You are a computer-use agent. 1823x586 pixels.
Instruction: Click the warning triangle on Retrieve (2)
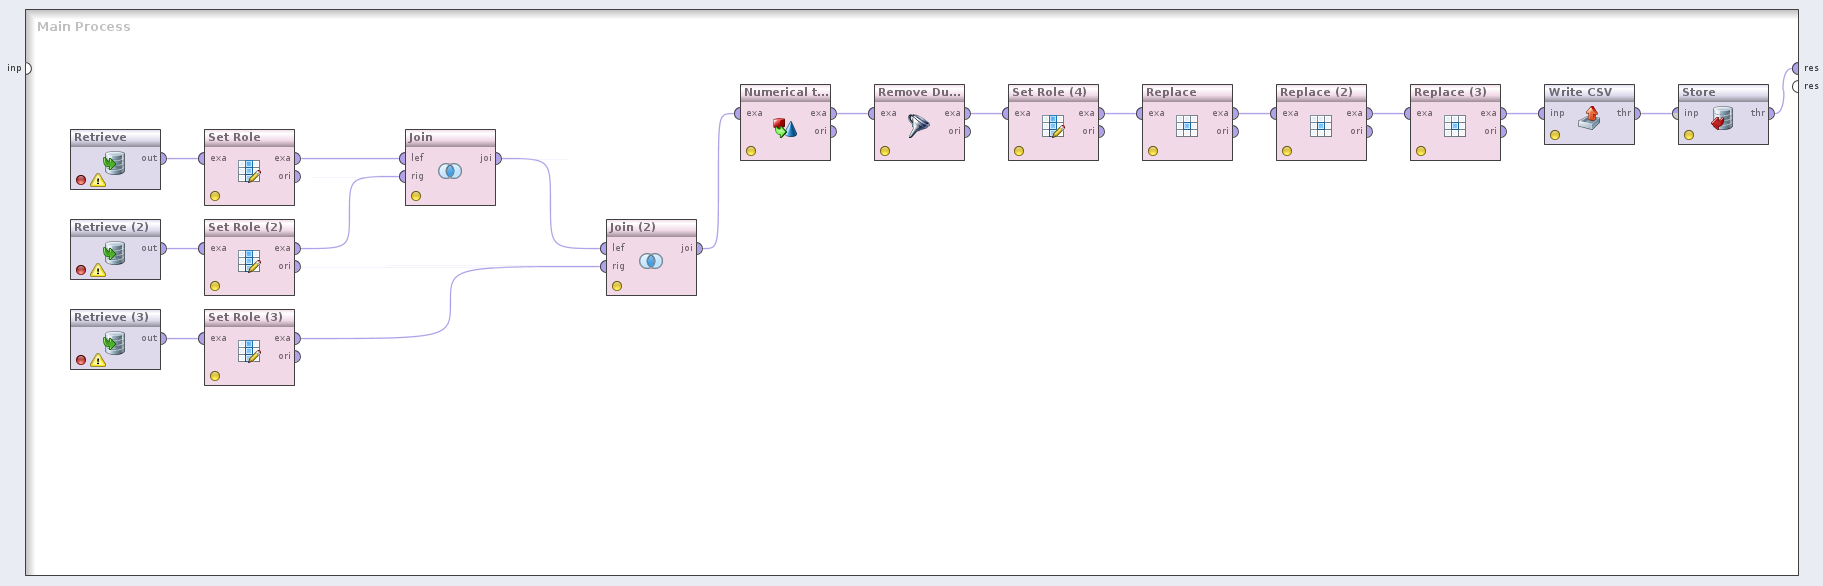click(98, 270)
